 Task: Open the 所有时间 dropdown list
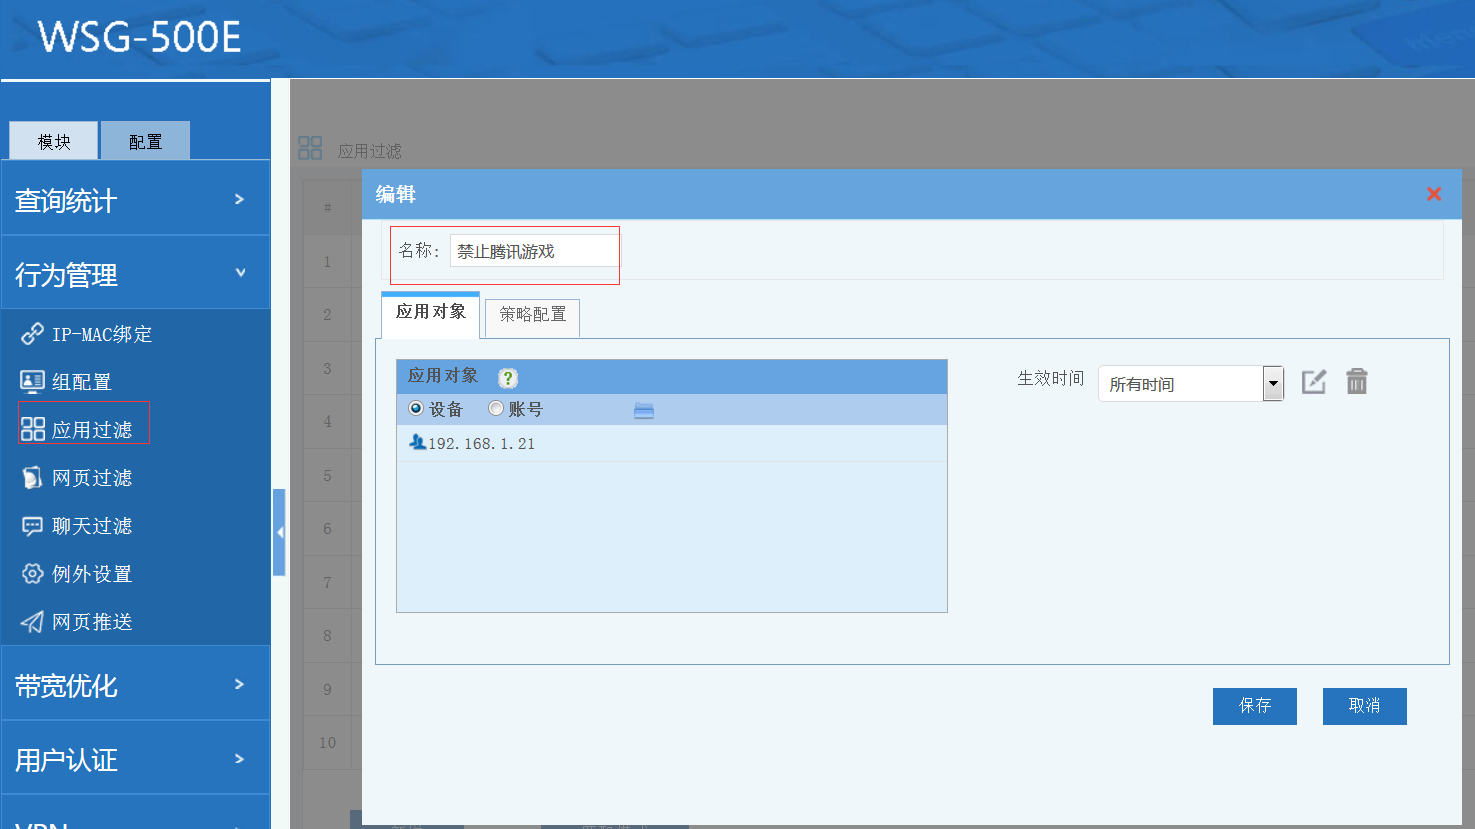(x=1272, y=384)
